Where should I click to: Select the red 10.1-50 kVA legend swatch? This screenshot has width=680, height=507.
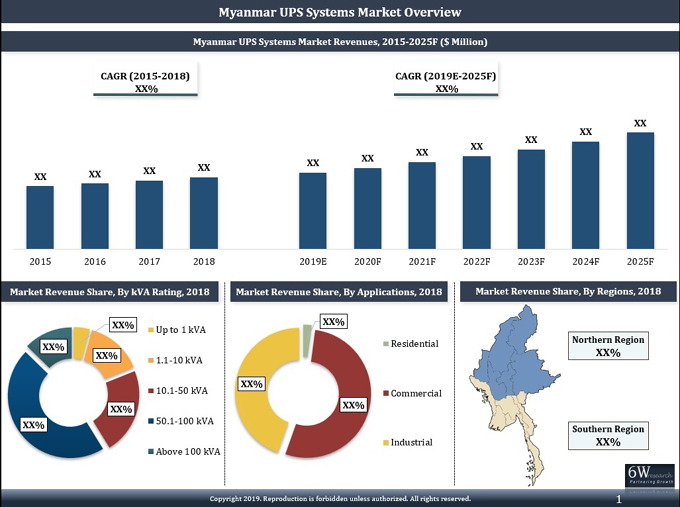(151, 391)
